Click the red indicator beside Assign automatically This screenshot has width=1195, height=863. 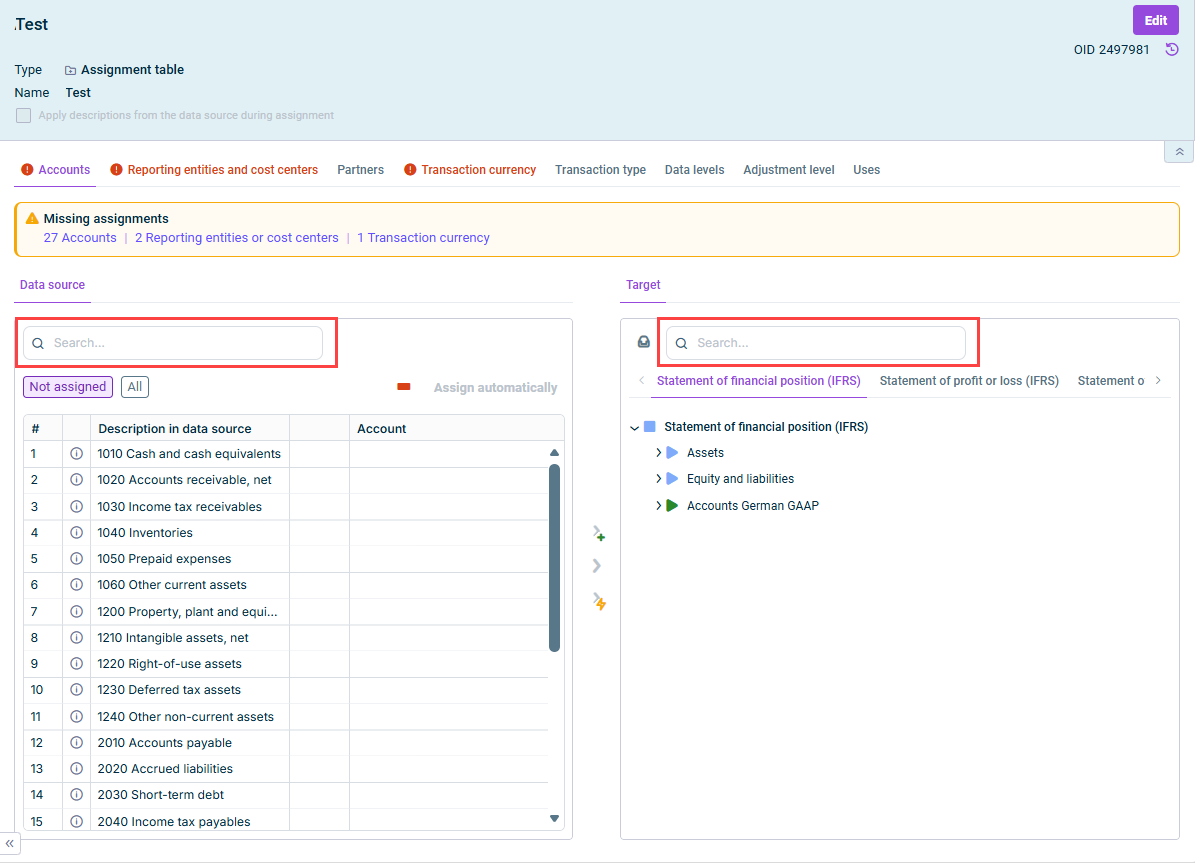(x=404, y=387)
